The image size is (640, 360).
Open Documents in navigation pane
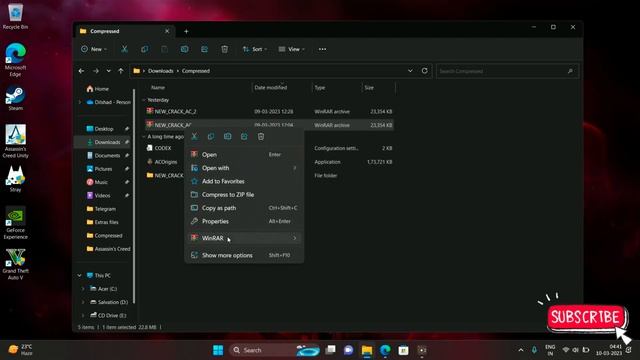point(104,156)
